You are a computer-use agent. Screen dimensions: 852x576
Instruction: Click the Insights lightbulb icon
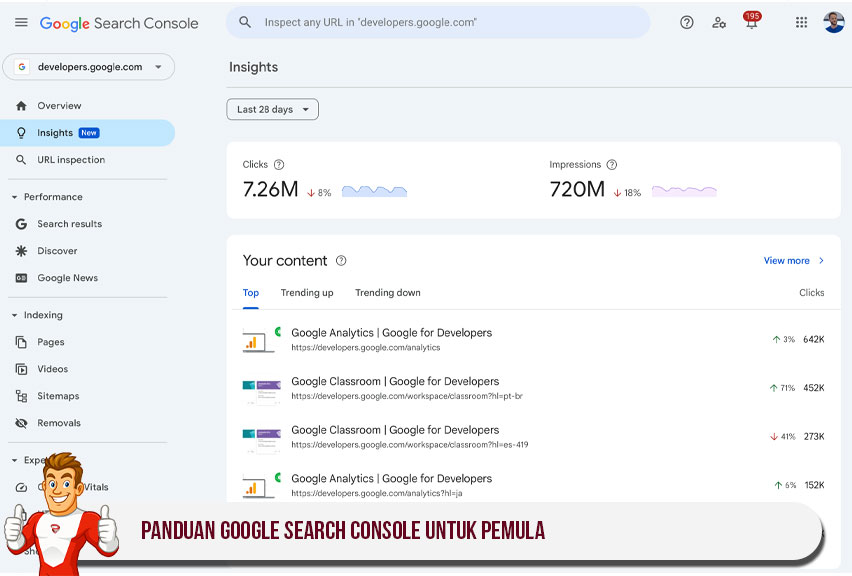point(21,133)
